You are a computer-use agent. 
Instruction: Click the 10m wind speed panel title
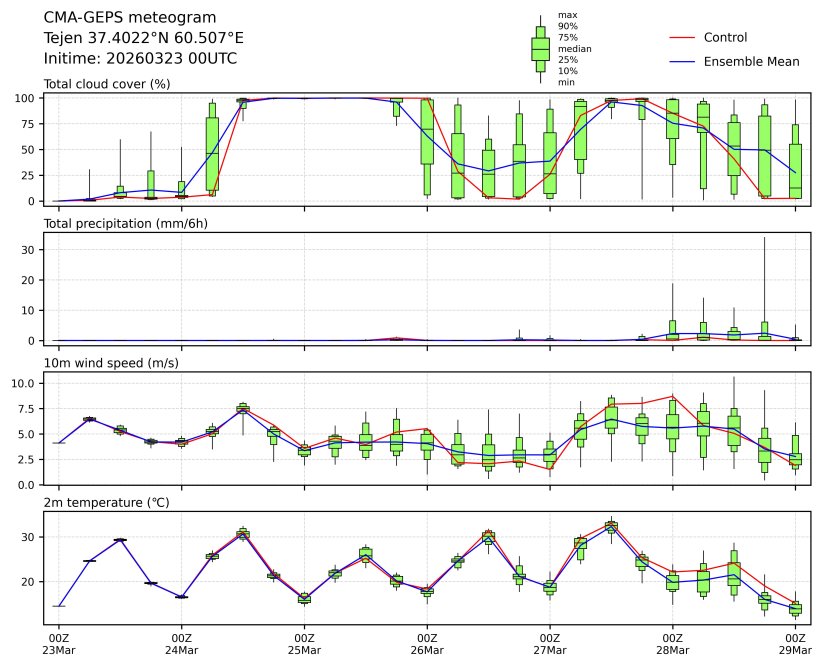tap(111, 363)
